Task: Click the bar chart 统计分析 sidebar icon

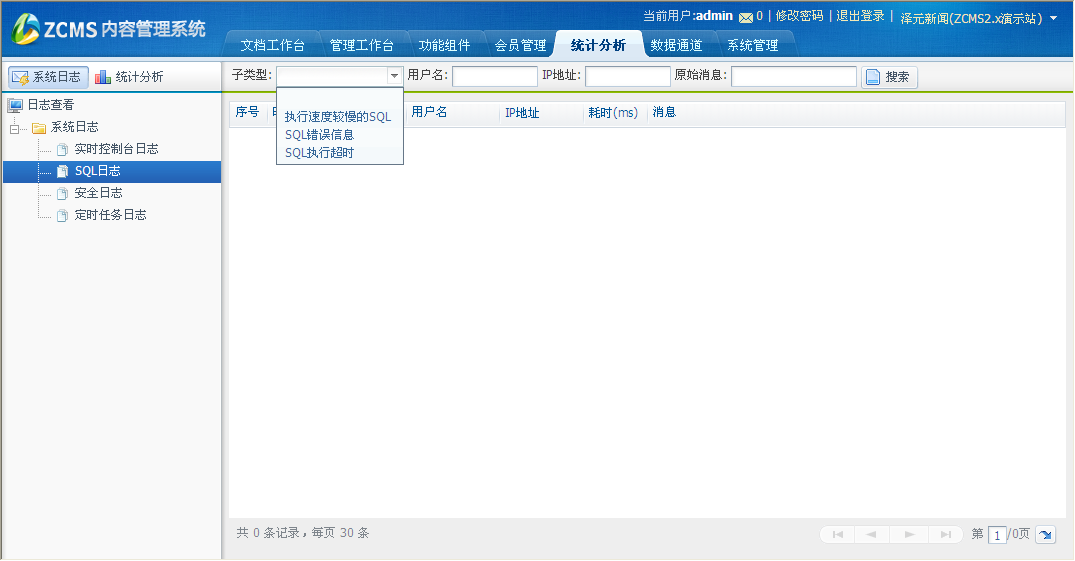Action: point(103,77)
